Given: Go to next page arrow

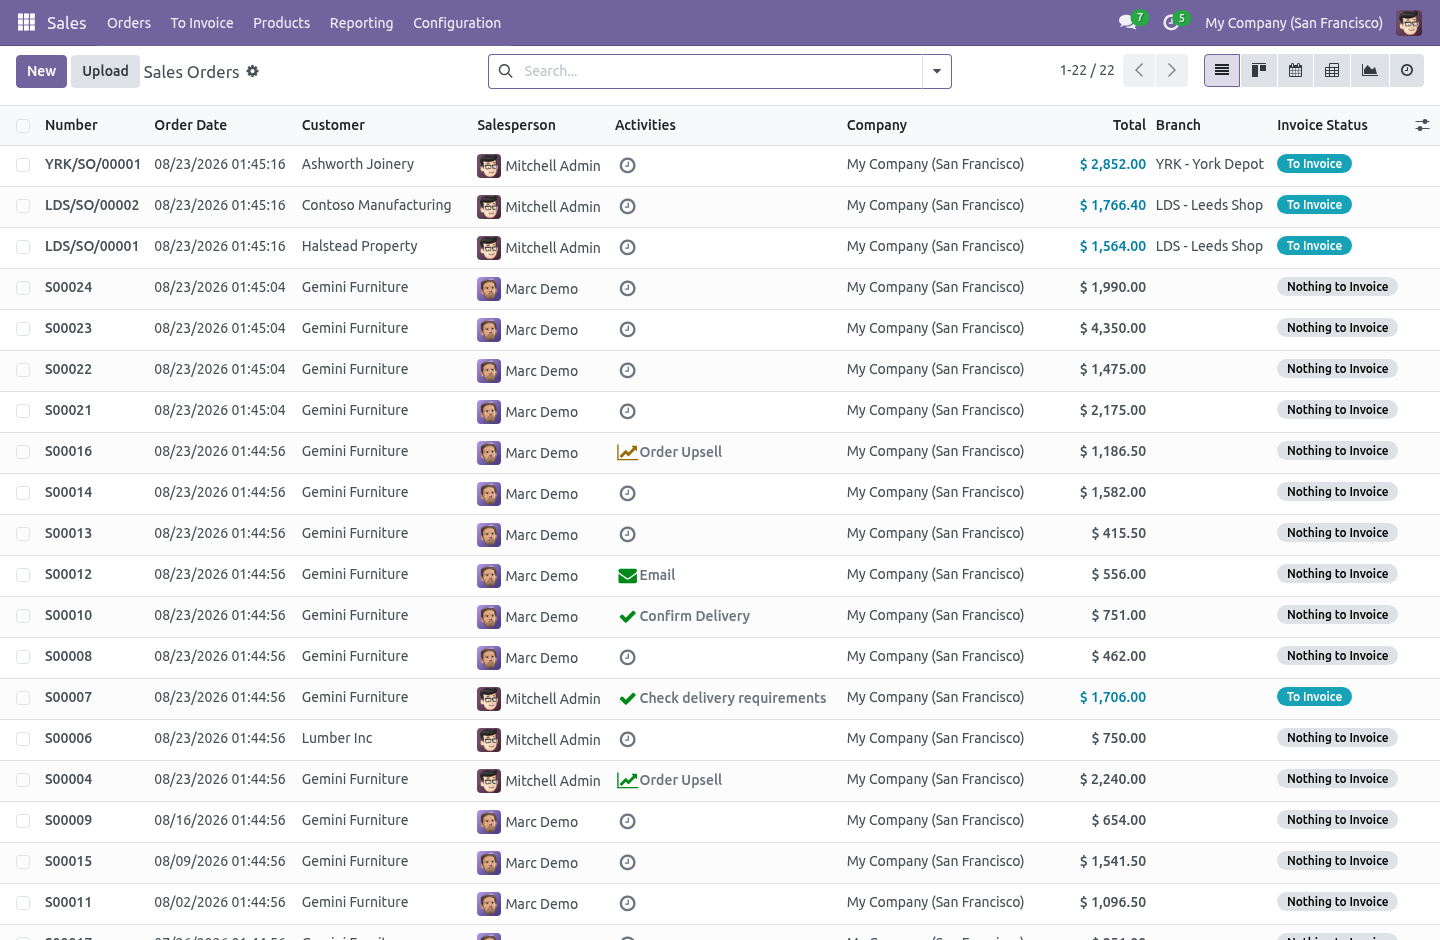Looking at the screenshot, I should [x=1172, y=71].
